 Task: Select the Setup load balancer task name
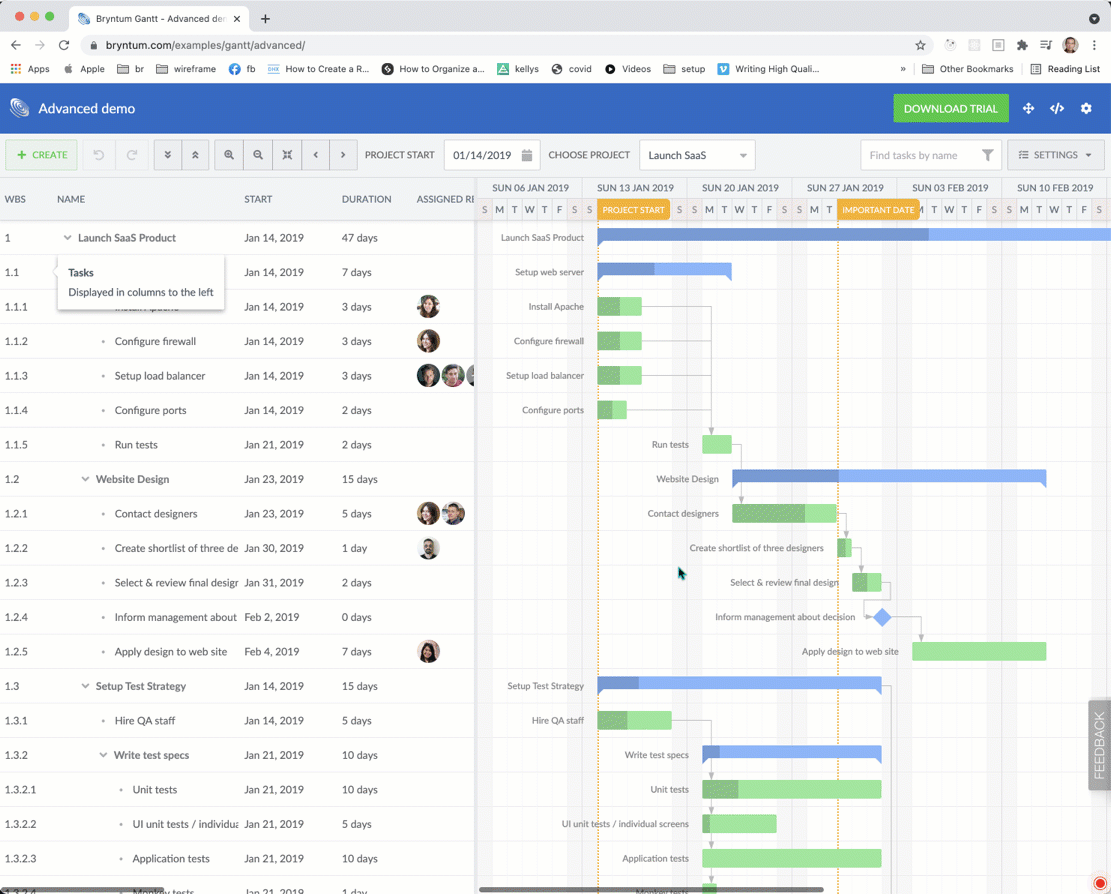click(160, 376)
